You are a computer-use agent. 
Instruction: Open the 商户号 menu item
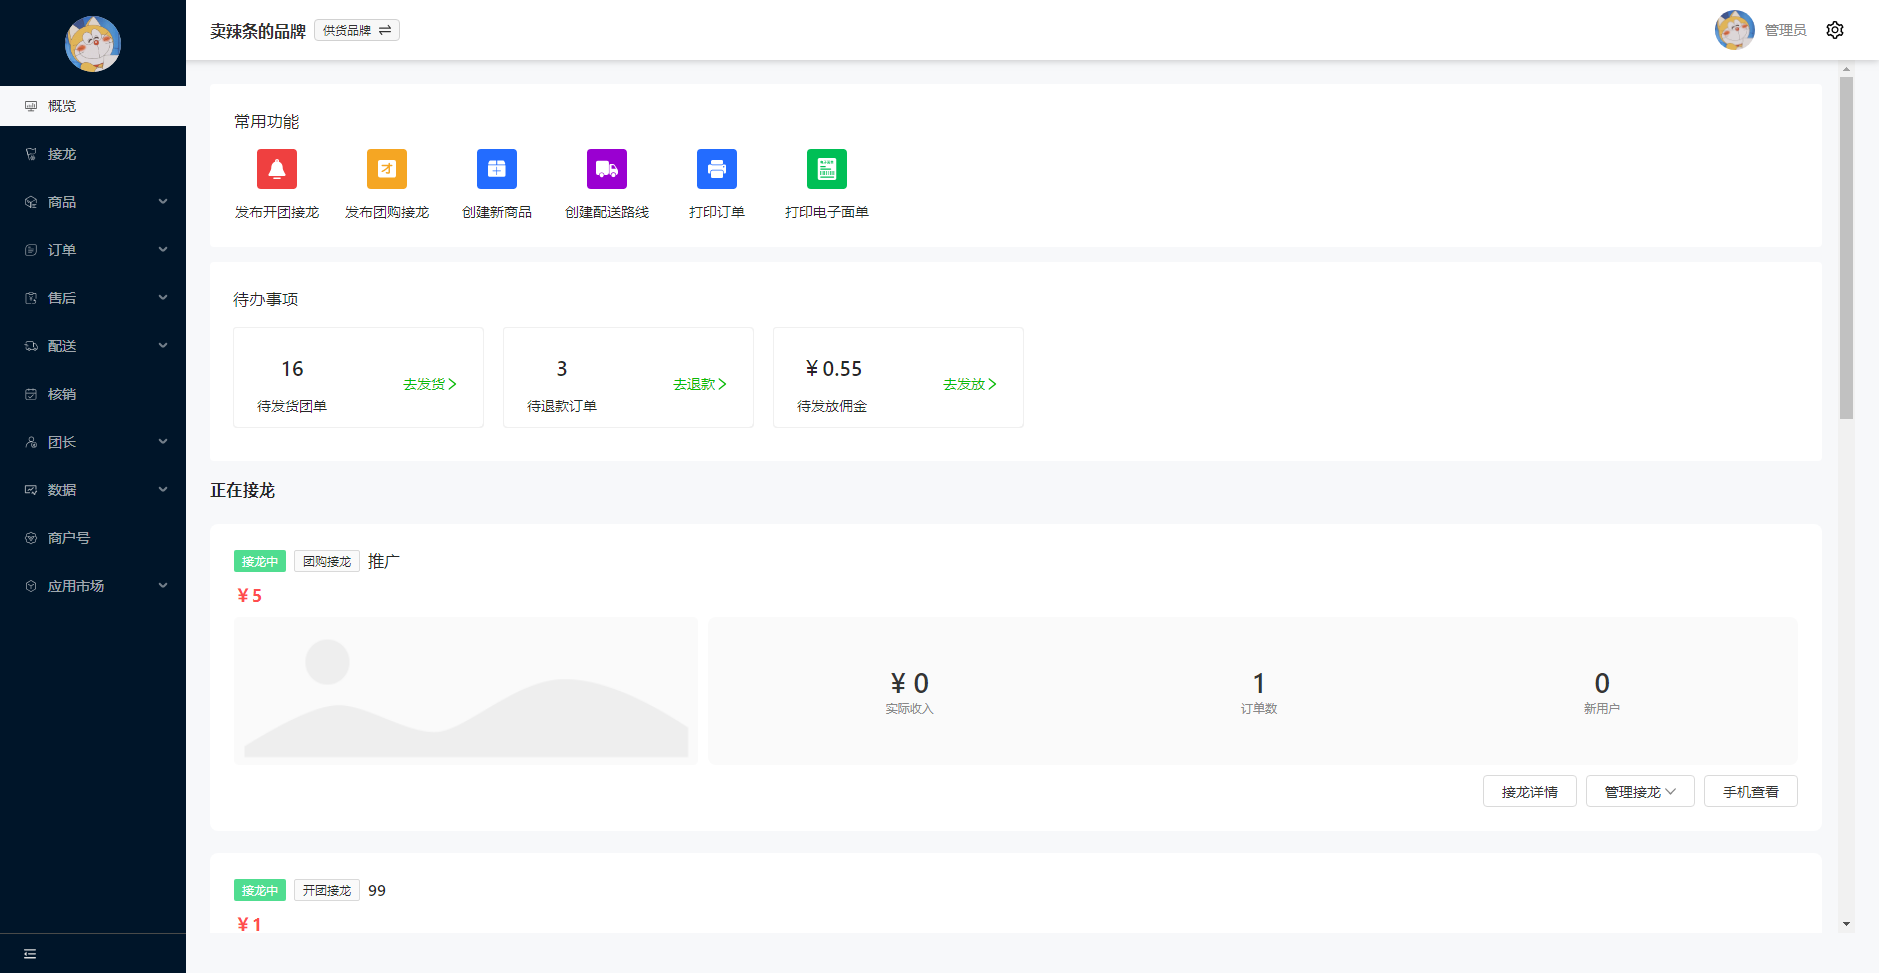pos(93,538)
